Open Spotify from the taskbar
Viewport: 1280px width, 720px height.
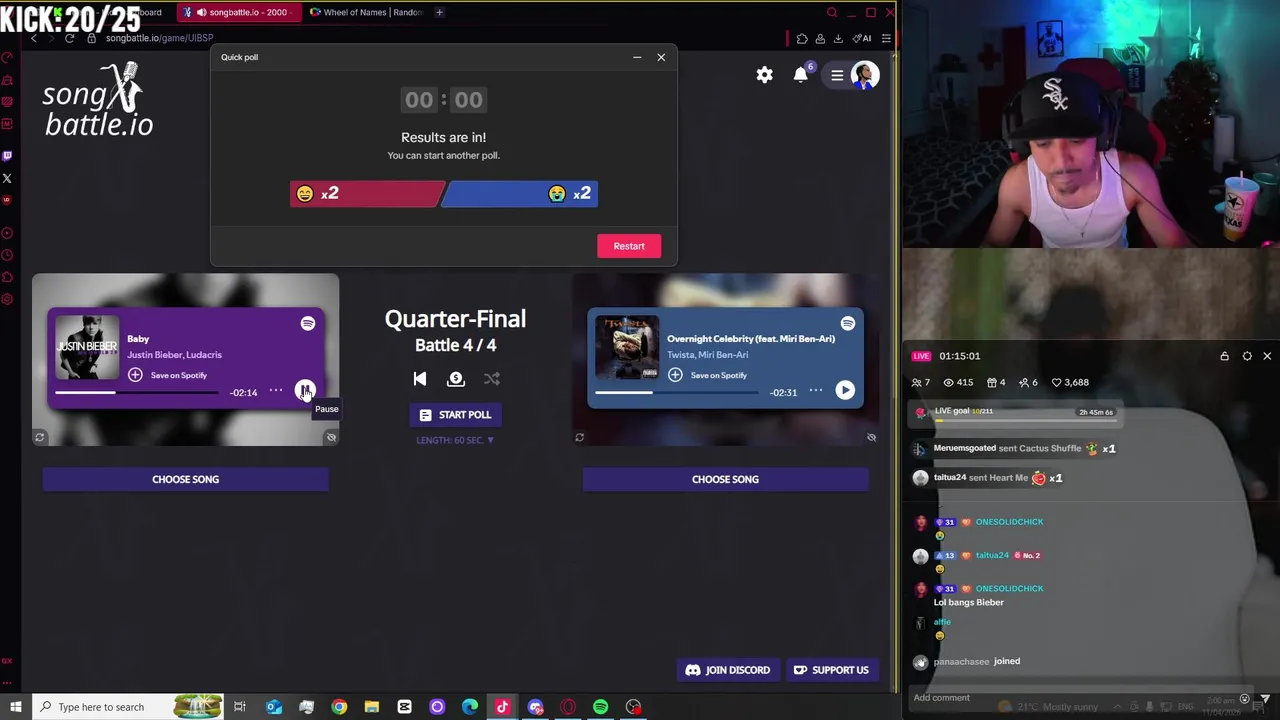tap(600, 707)
